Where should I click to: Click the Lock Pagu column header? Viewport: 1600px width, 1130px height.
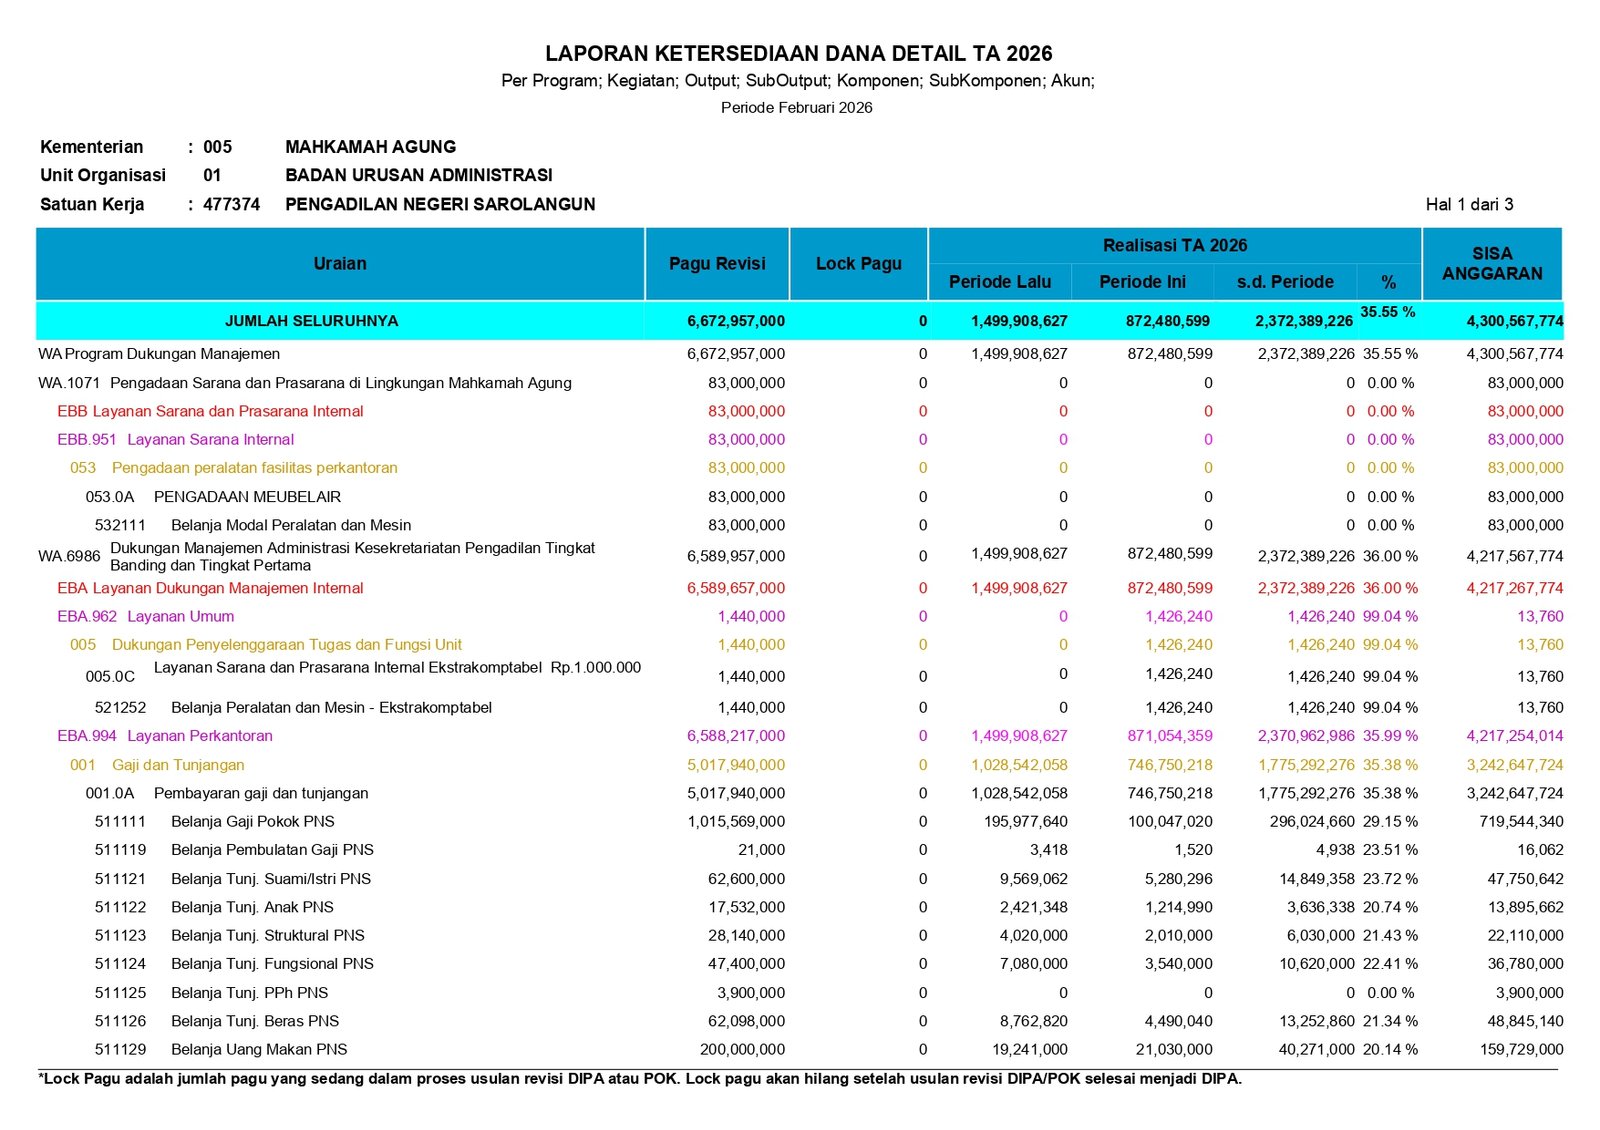(x=858, y=264)
